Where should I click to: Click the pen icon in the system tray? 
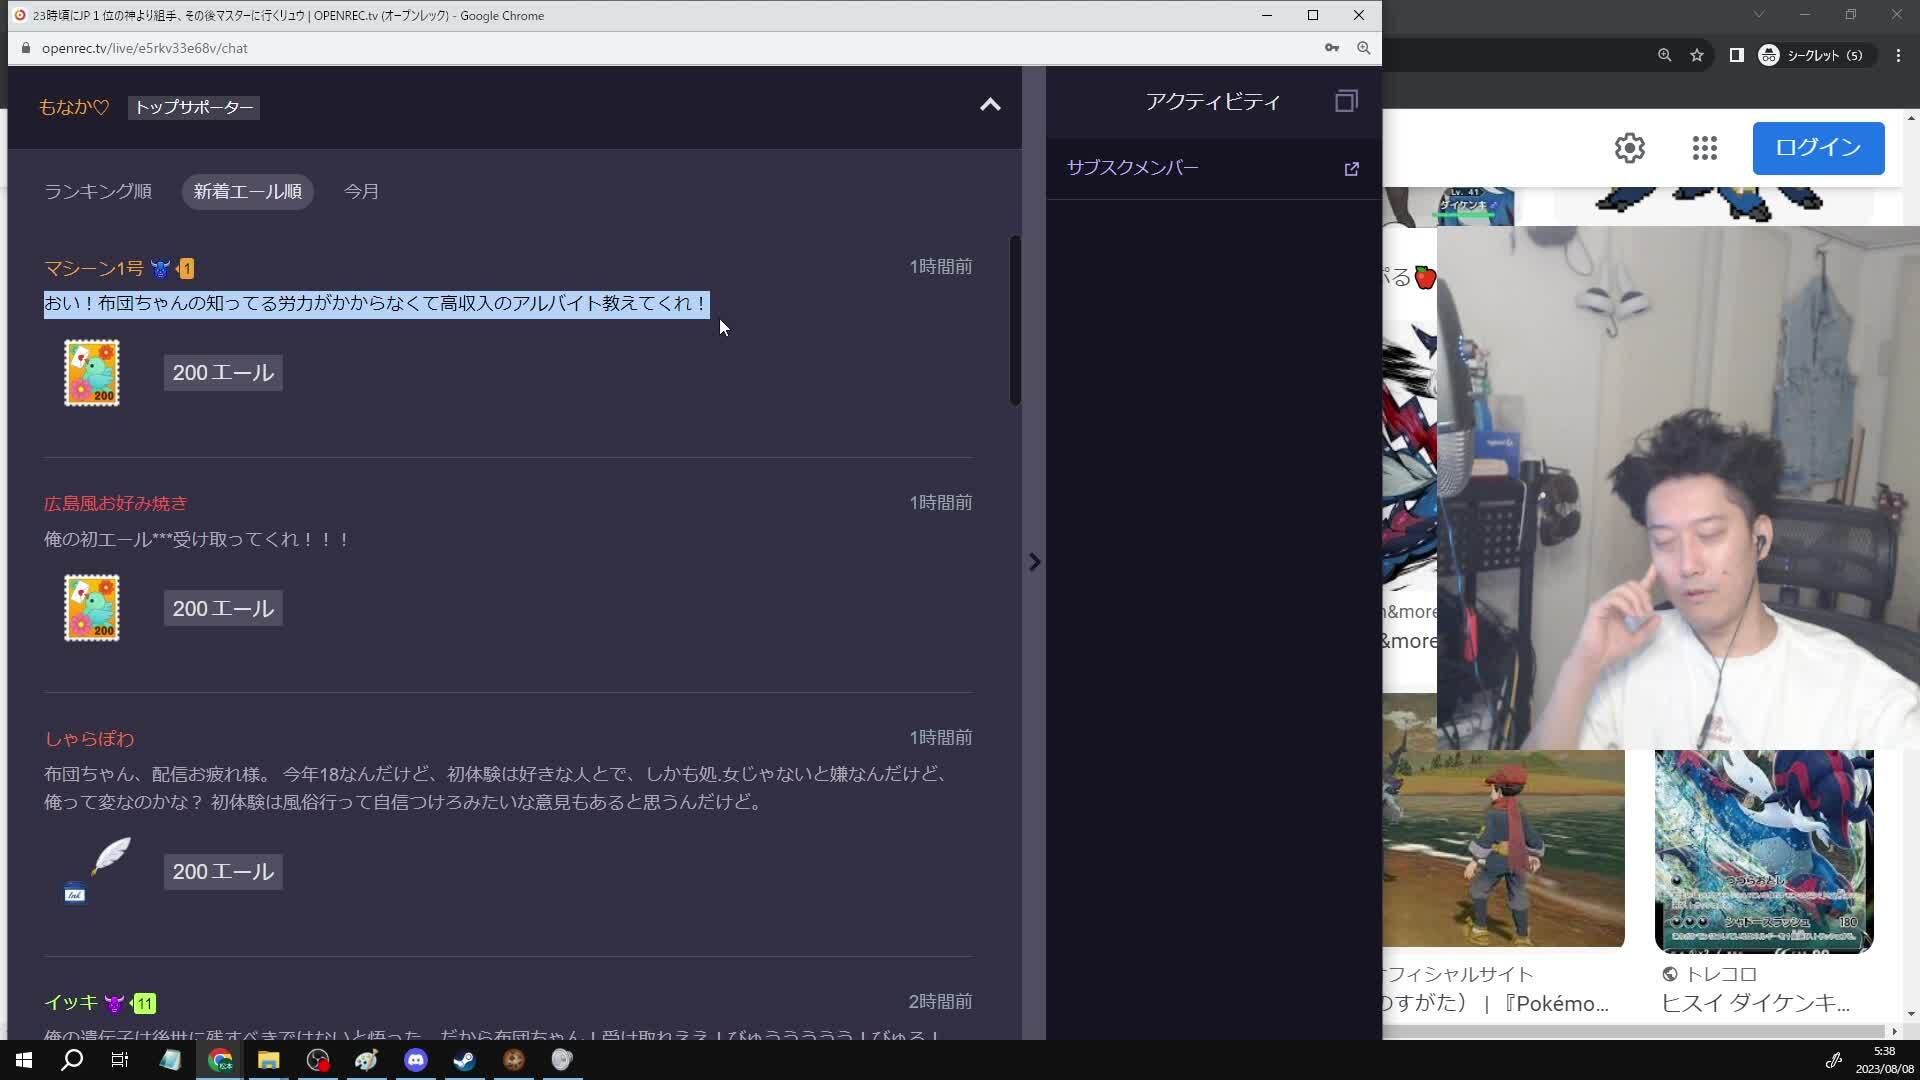tap(1833, 1061)
